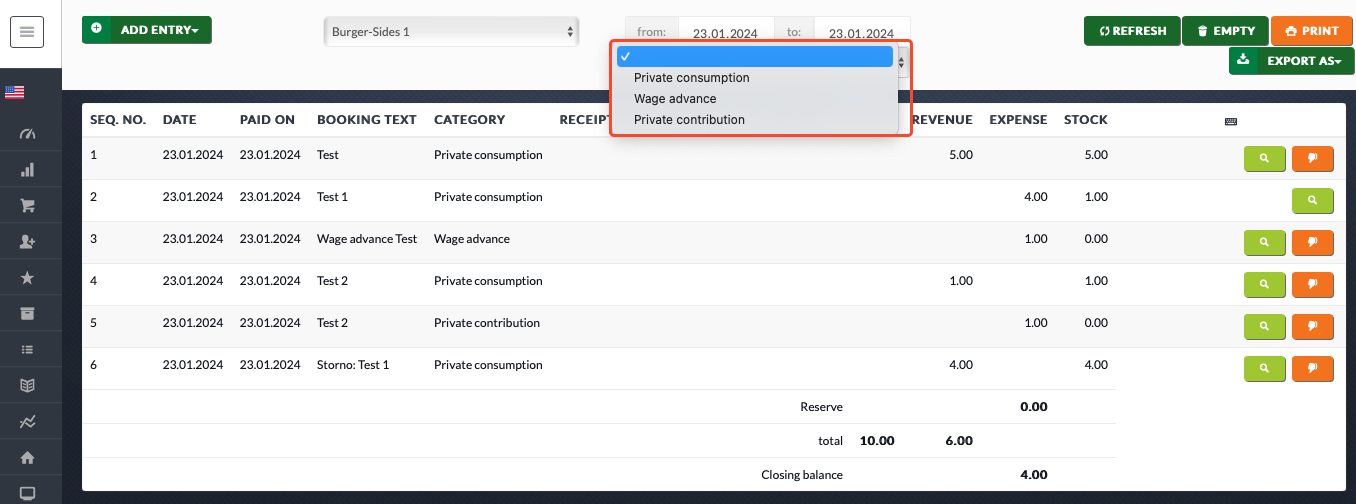Click booking text 'Storno: Test 1'
Image resolution: width=1356 pixels, height=504 pixels.
(x=353, y=366)
